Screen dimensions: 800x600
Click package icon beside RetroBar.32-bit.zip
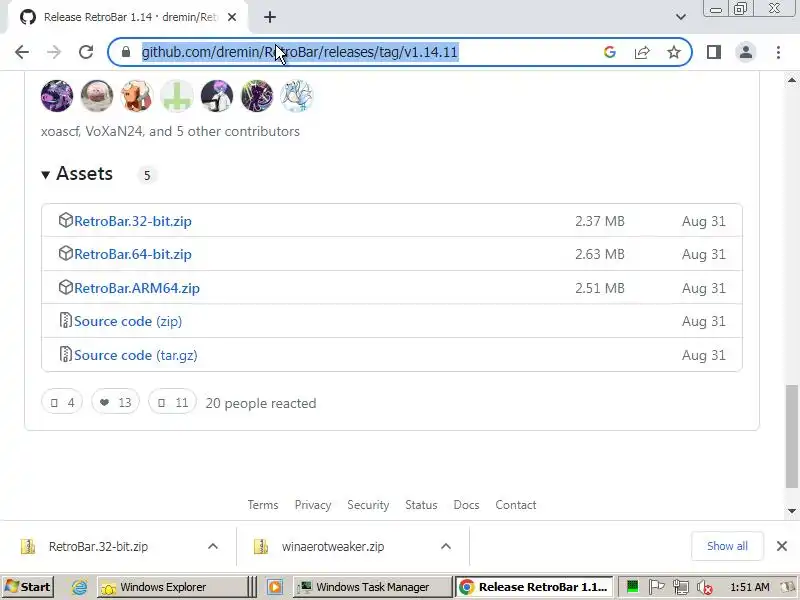pos(66,220)
